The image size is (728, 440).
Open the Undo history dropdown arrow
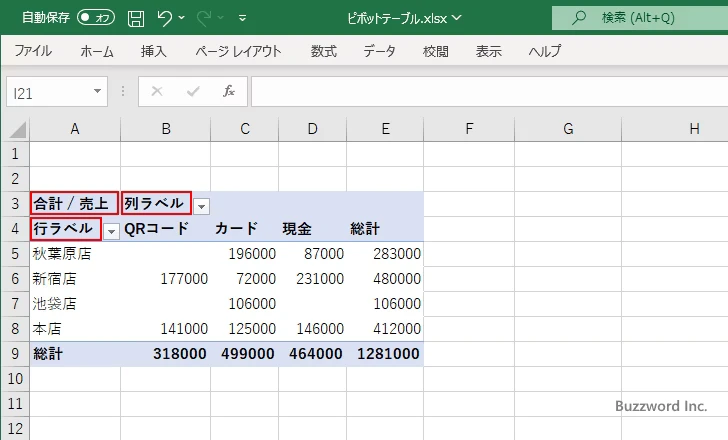(x=182, y=18)
